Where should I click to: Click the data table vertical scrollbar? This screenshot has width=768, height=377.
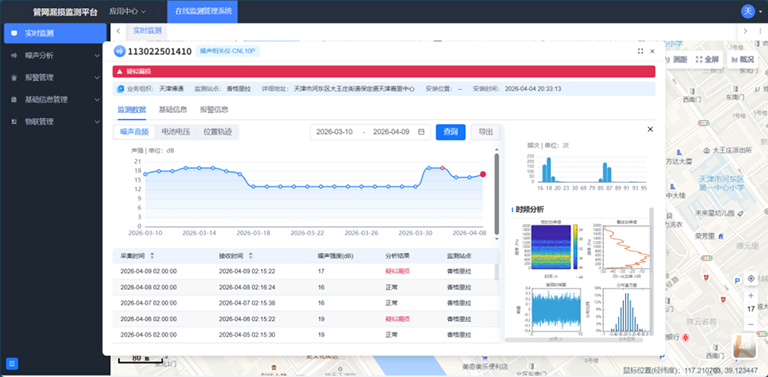[497, 272]
